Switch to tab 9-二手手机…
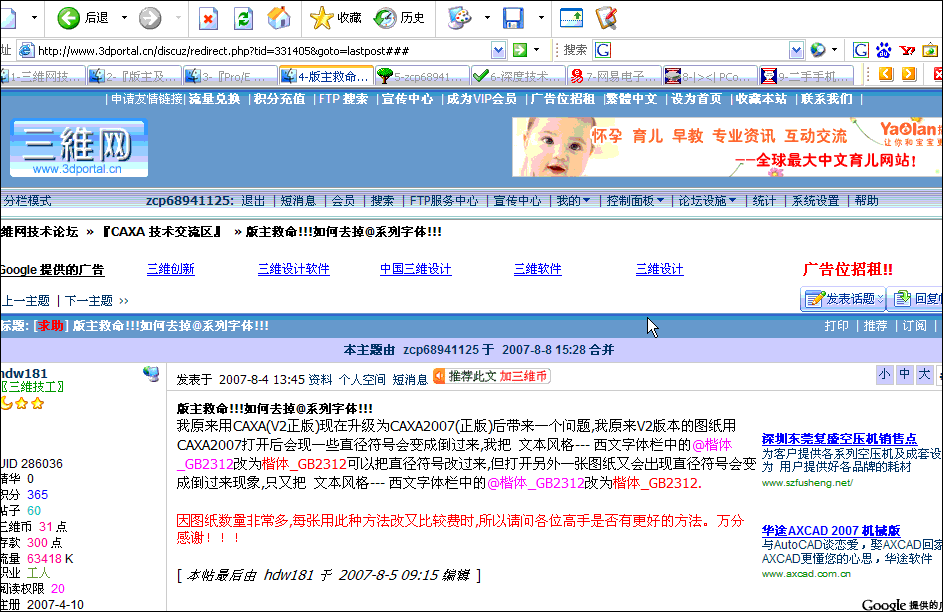The image size is (943, 612). (806, 76)
